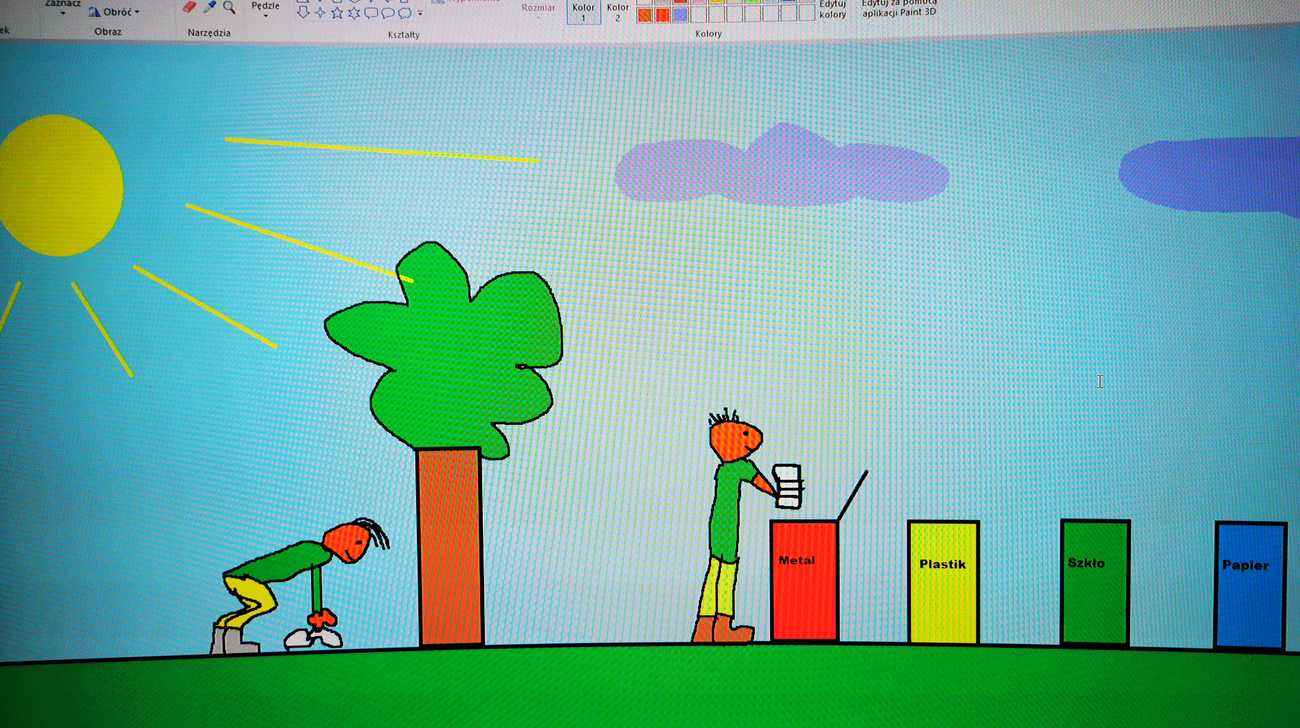The height and width of the screenshot is (728, 1300).
Task: Expand the shapes gallery list
Action: pos(420,13)
